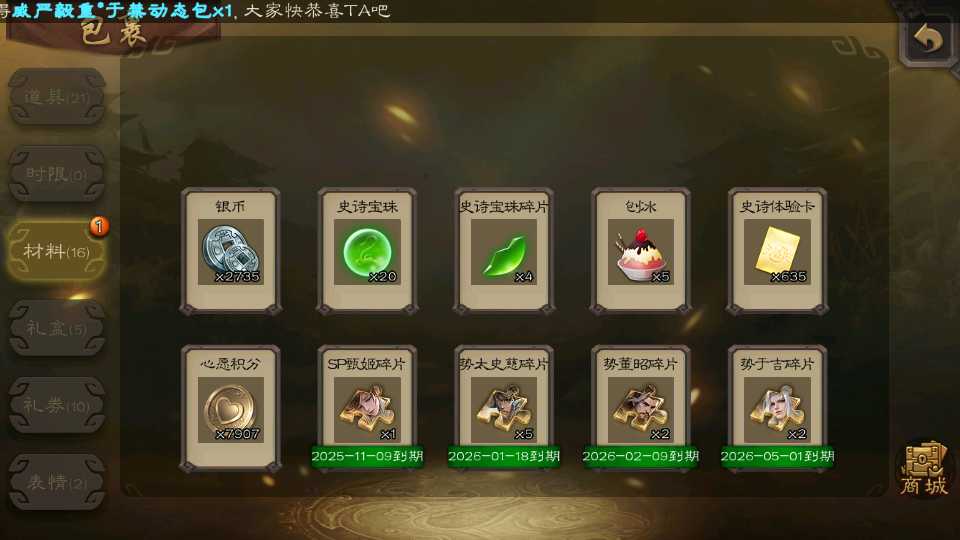Open the 商城 shop chest
The image size is (960, 540).
pyautogui.click(x=924, y=470)
